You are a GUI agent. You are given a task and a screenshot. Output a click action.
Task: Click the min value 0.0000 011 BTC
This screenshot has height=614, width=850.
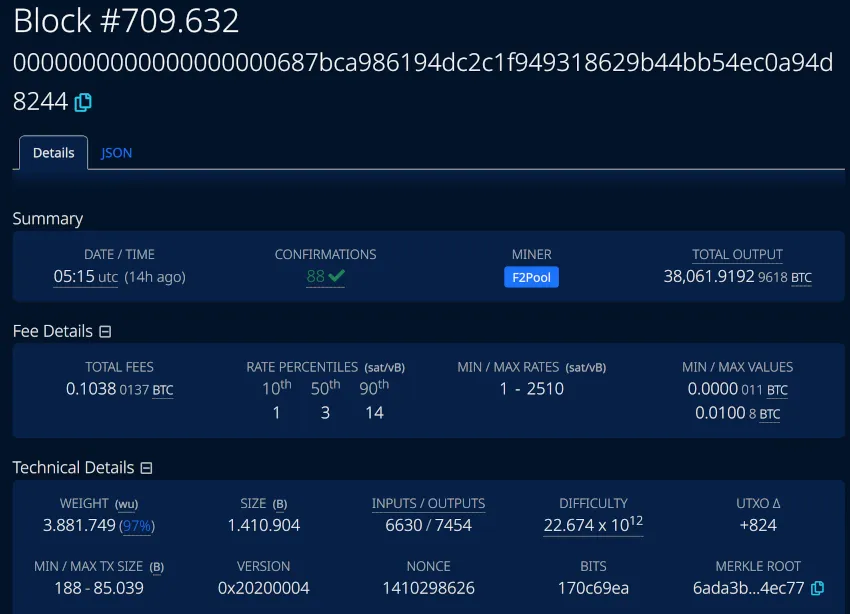[x=737, y=389]
